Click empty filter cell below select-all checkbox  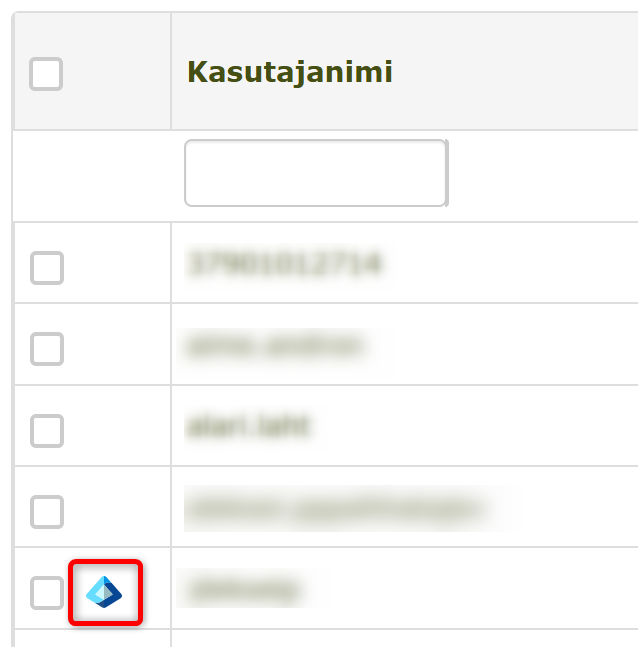[92, 176]
